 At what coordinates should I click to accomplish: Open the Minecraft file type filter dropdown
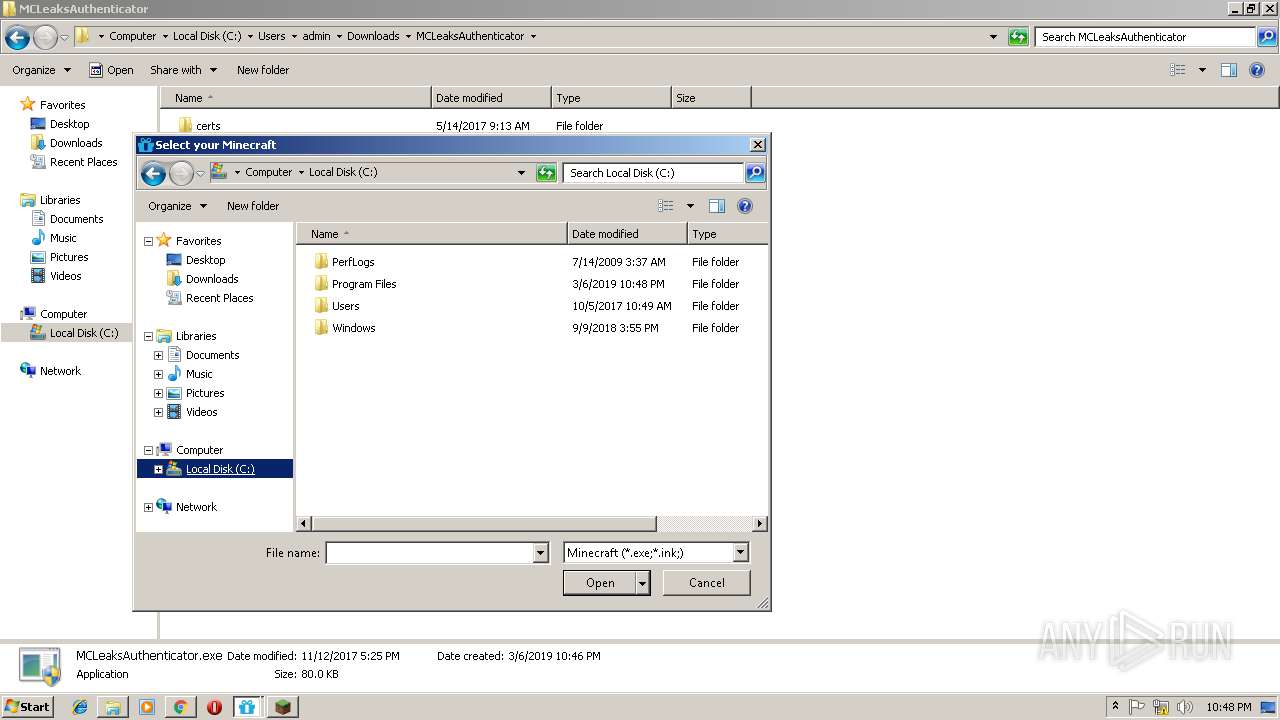tap(740, 553)
